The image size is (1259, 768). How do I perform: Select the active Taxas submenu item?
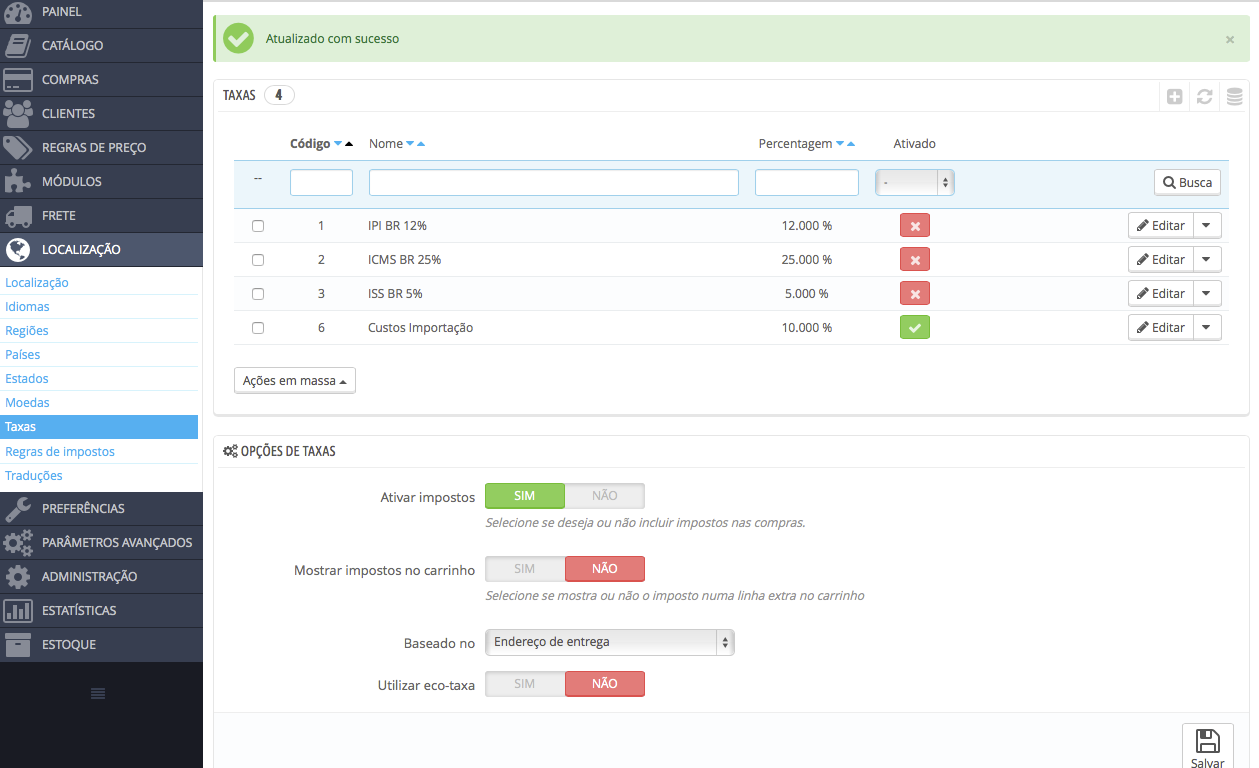click(99, 427)
